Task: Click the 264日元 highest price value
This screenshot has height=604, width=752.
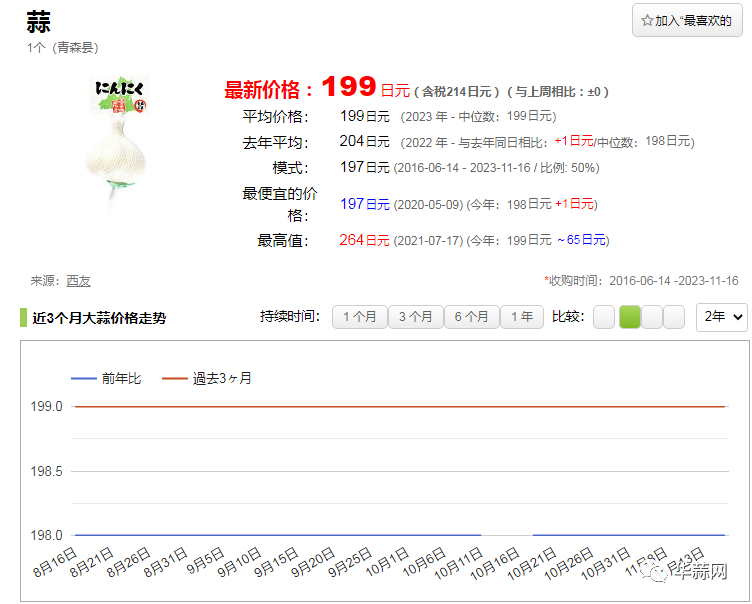Action: tap(364, 240)
